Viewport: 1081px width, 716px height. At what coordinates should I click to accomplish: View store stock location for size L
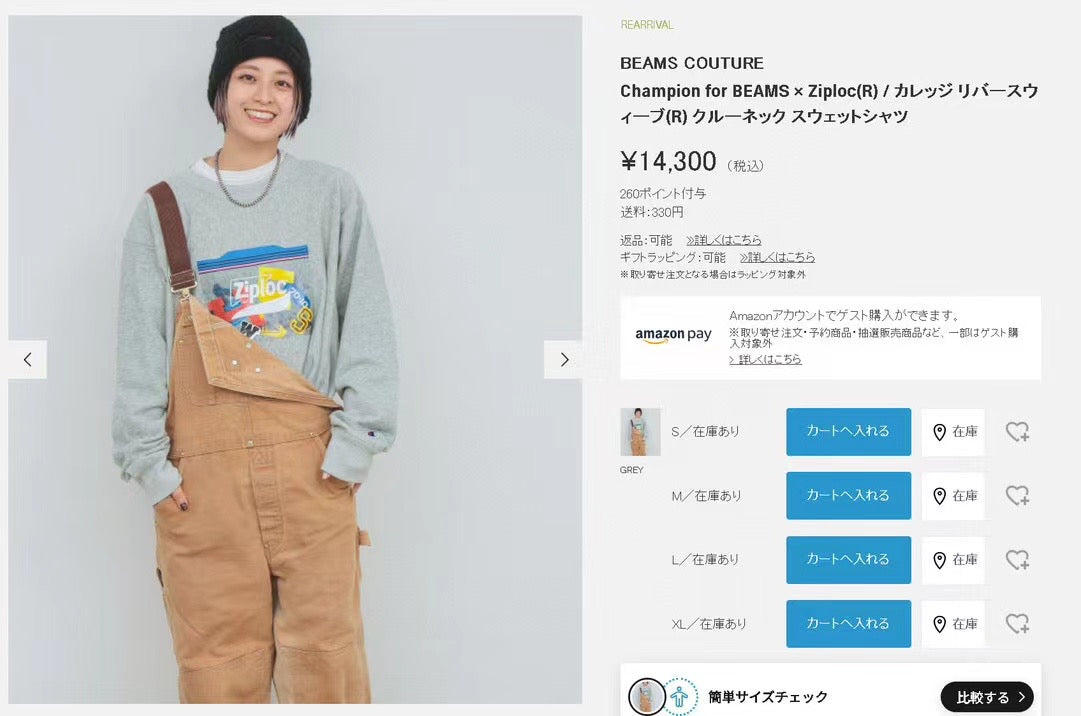pyautogui.click(x=953, y=560)
